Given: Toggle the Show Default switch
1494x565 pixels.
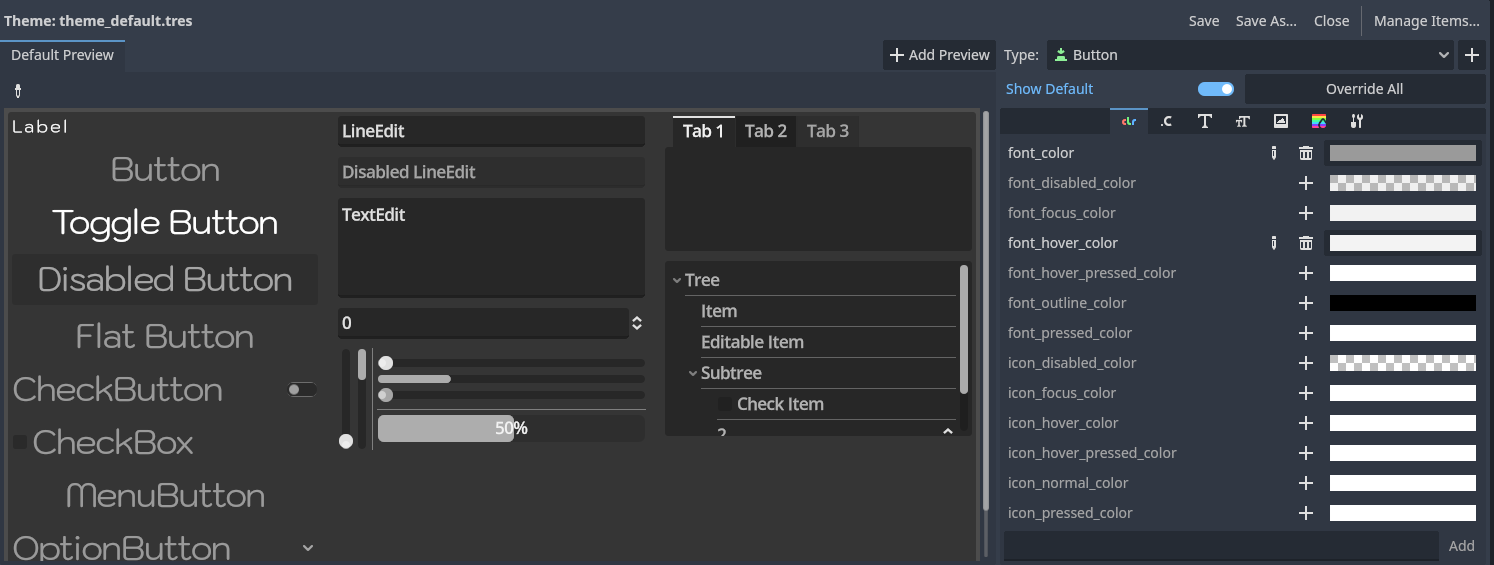Looking at the screenshot, I should click(x=1216, y=89).
